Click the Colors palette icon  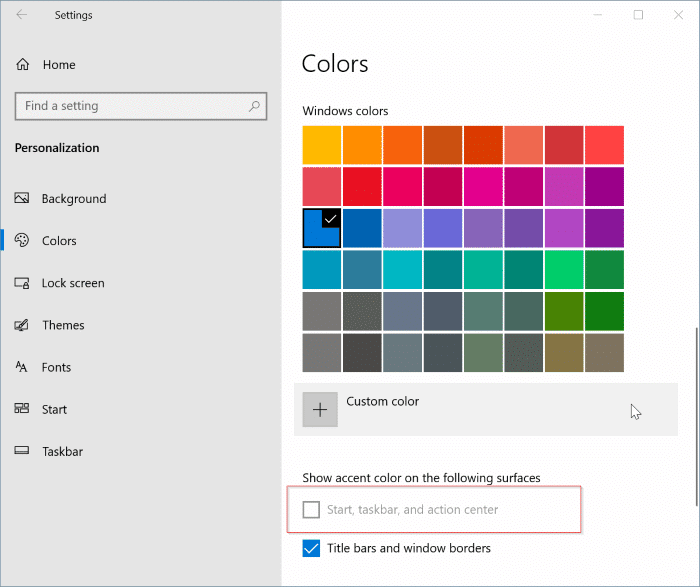pyautogui.click(x=22, y=241)
